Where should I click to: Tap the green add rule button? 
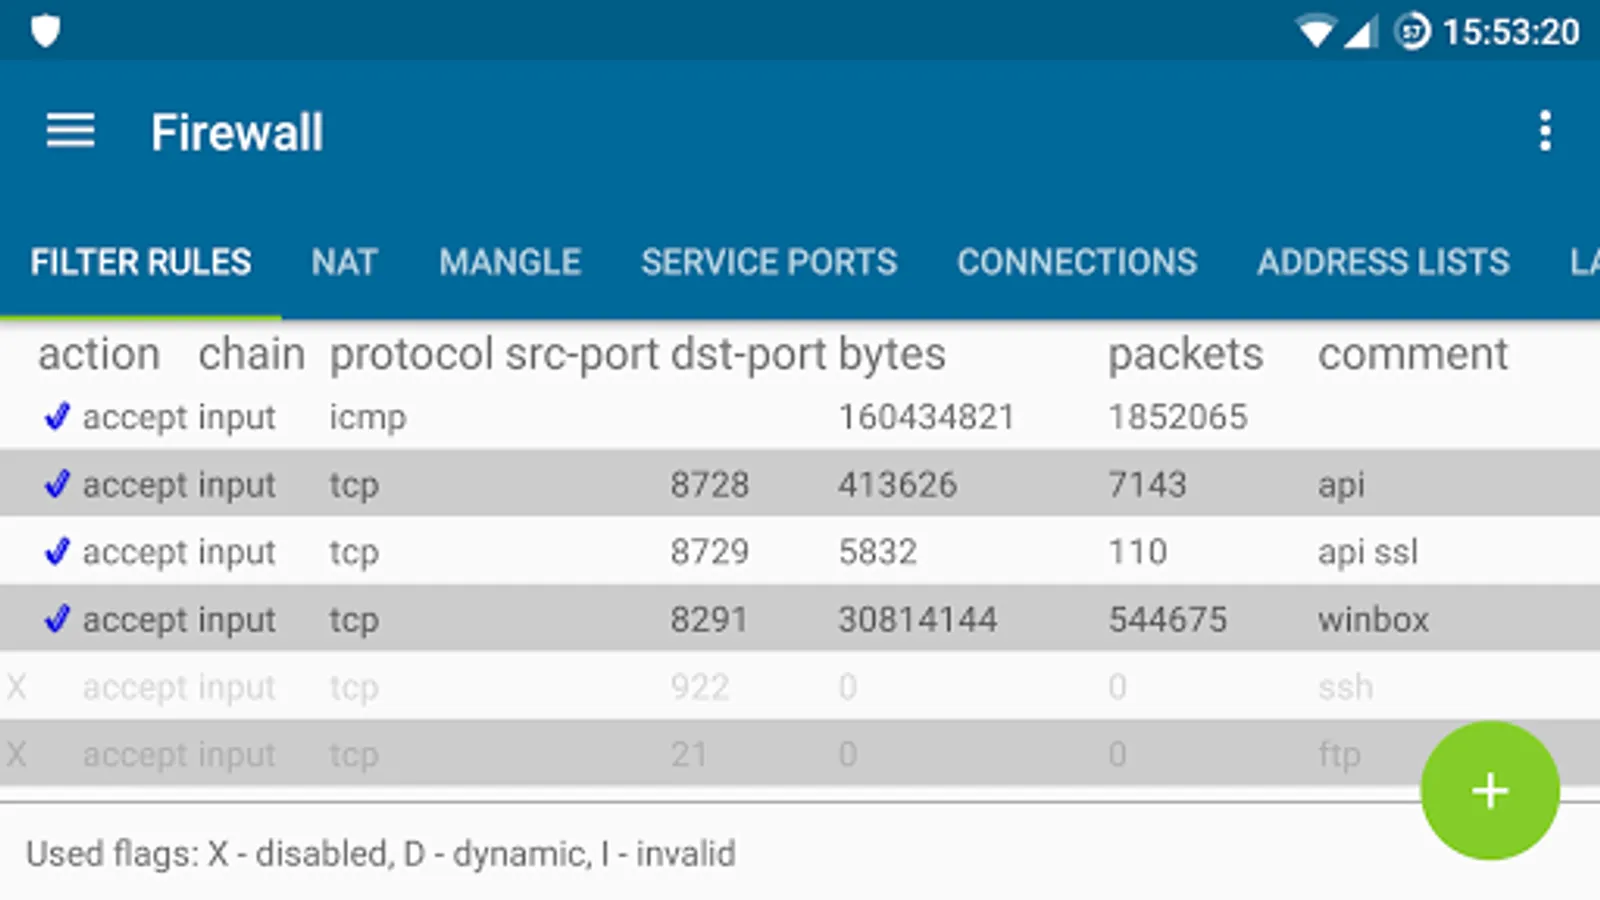[x=1489, y=791]
